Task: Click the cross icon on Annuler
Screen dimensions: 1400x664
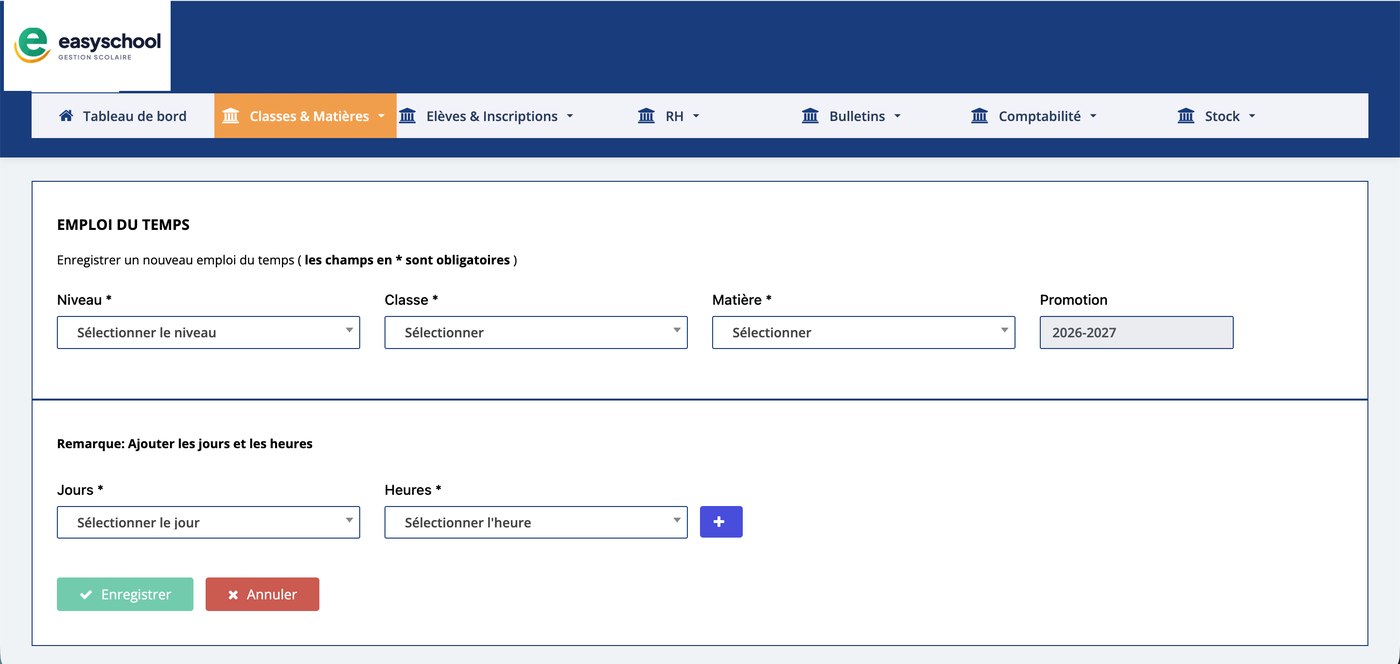Action: point(233,595)
